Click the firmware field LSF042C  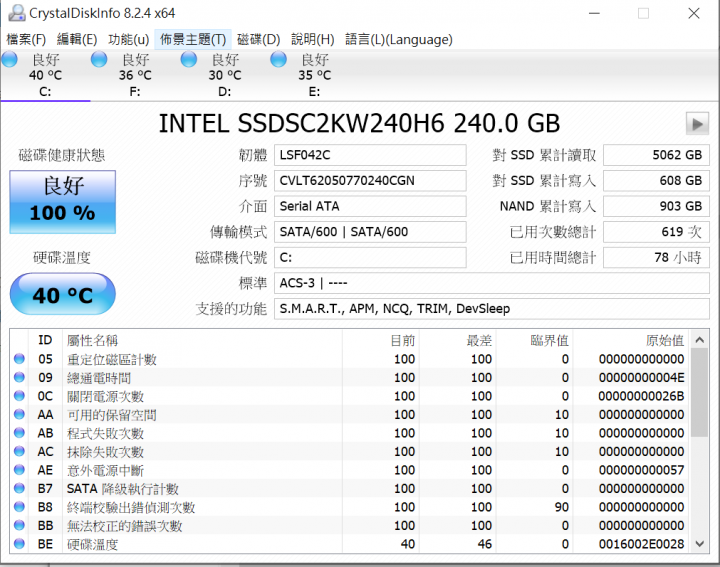[370, 155]
